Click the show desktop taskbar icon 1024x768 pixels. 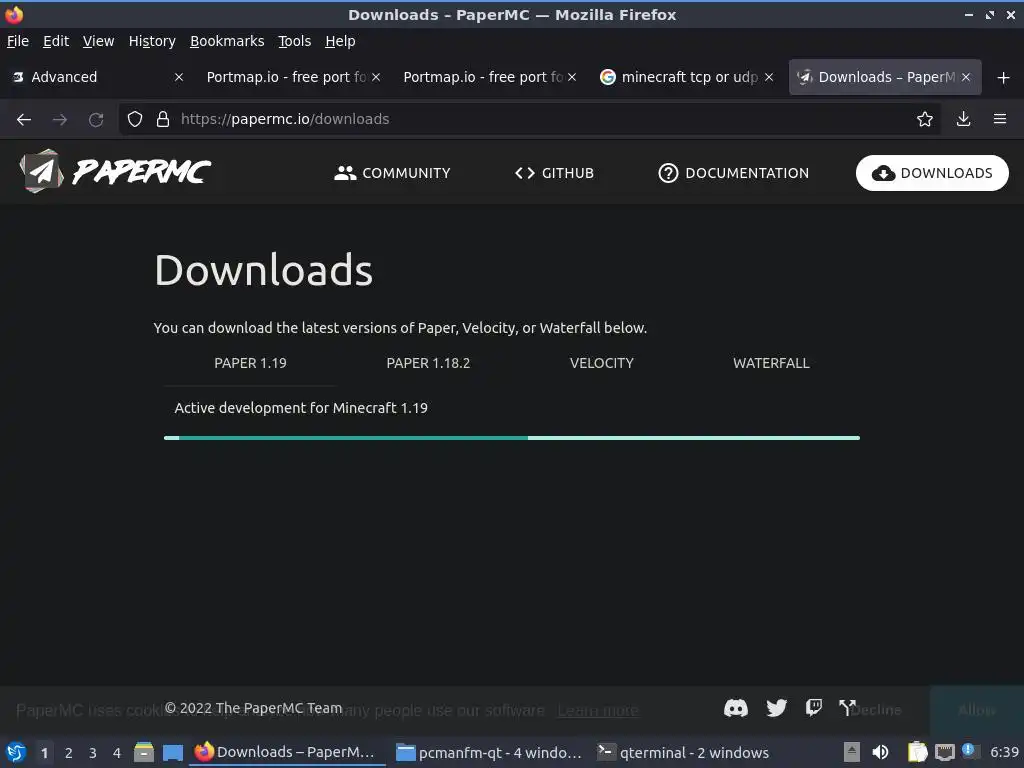click(172, 752)
